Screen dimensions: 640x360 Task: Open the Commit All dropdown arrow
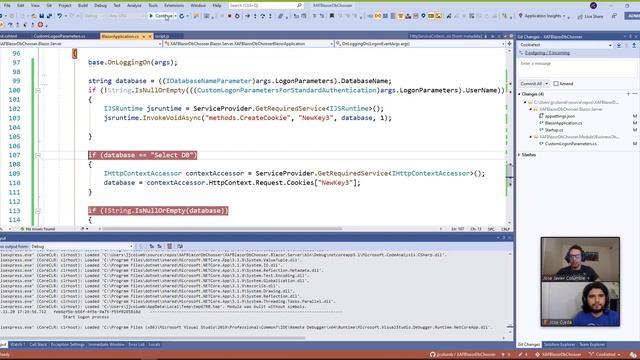(x=547, y=84)
